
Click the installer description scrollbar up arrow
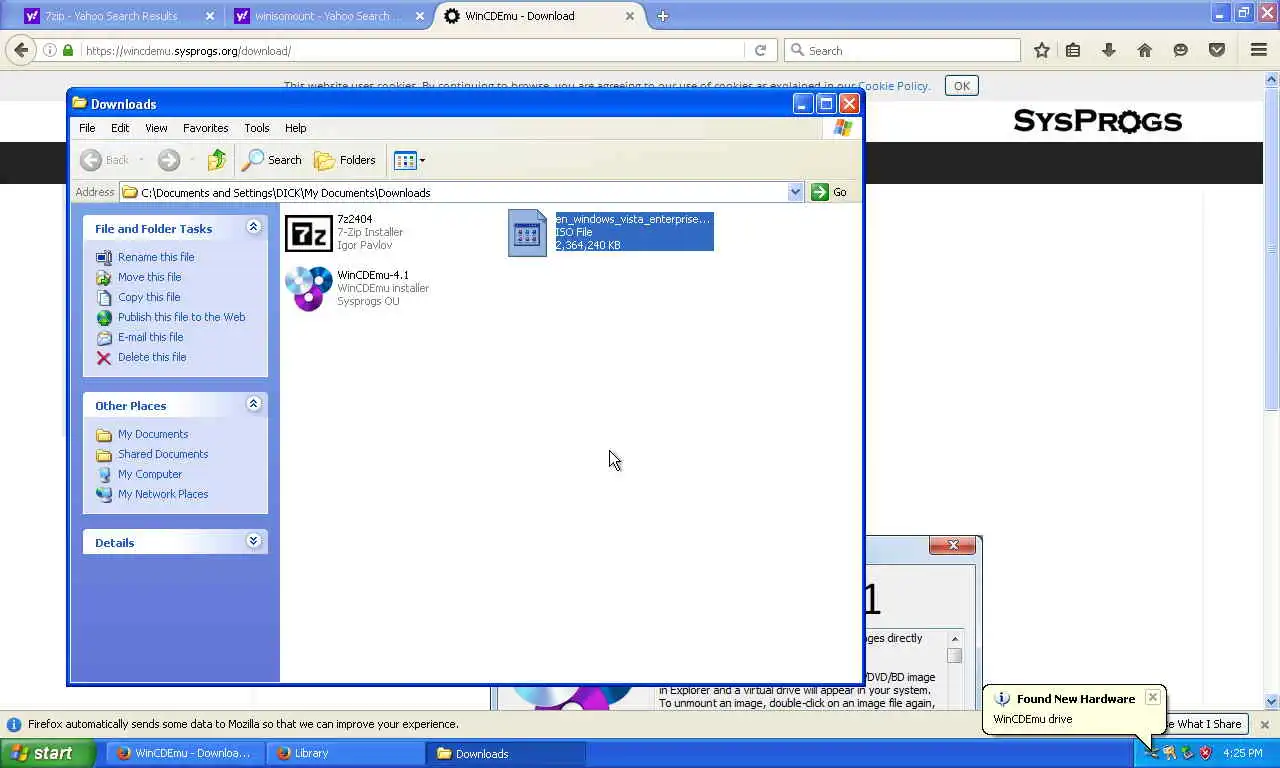[x=954, y=638]
